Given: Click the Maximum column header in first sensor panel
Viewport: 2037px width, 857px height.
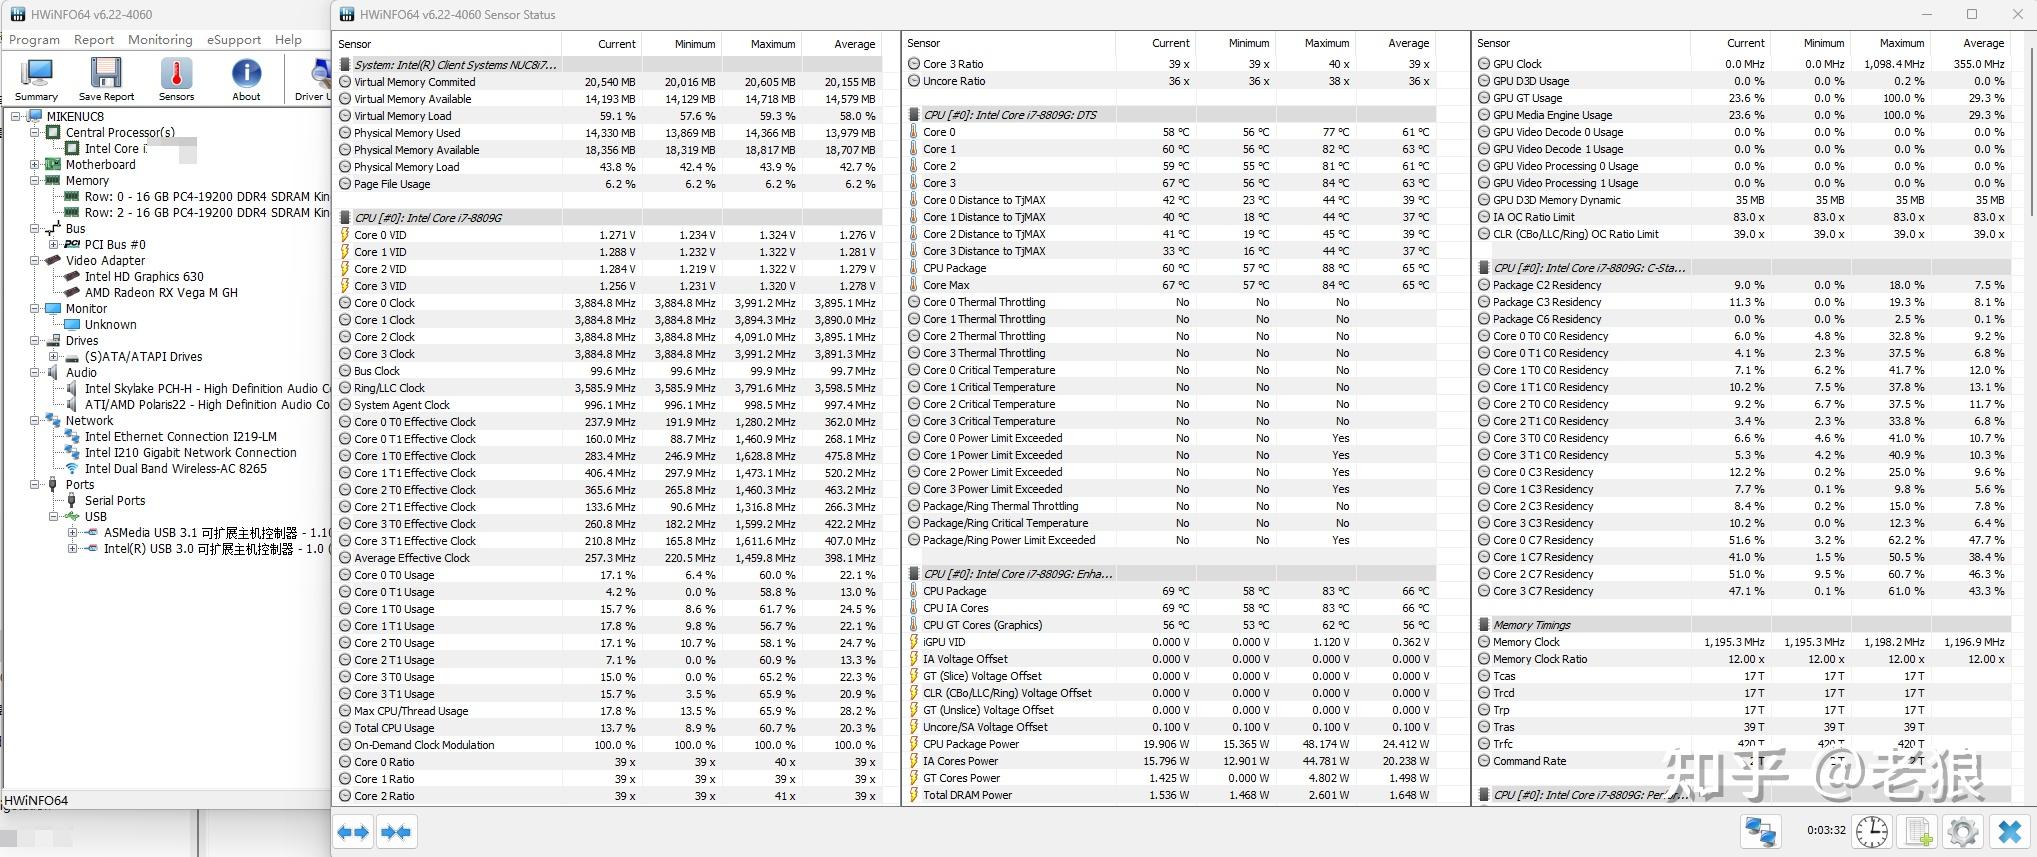Looking at the screenshot, I should [772, 44].
